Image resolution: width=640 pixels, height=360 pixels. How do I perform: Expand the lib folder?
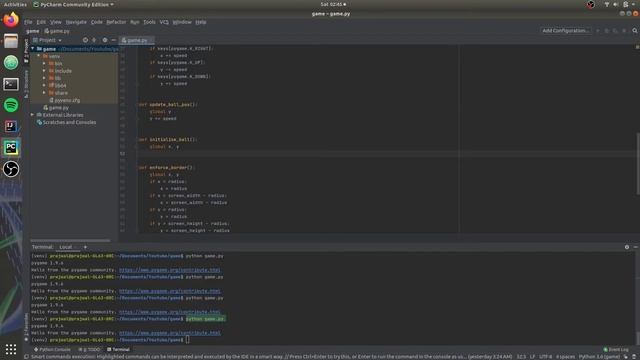[x=44, y=78]
